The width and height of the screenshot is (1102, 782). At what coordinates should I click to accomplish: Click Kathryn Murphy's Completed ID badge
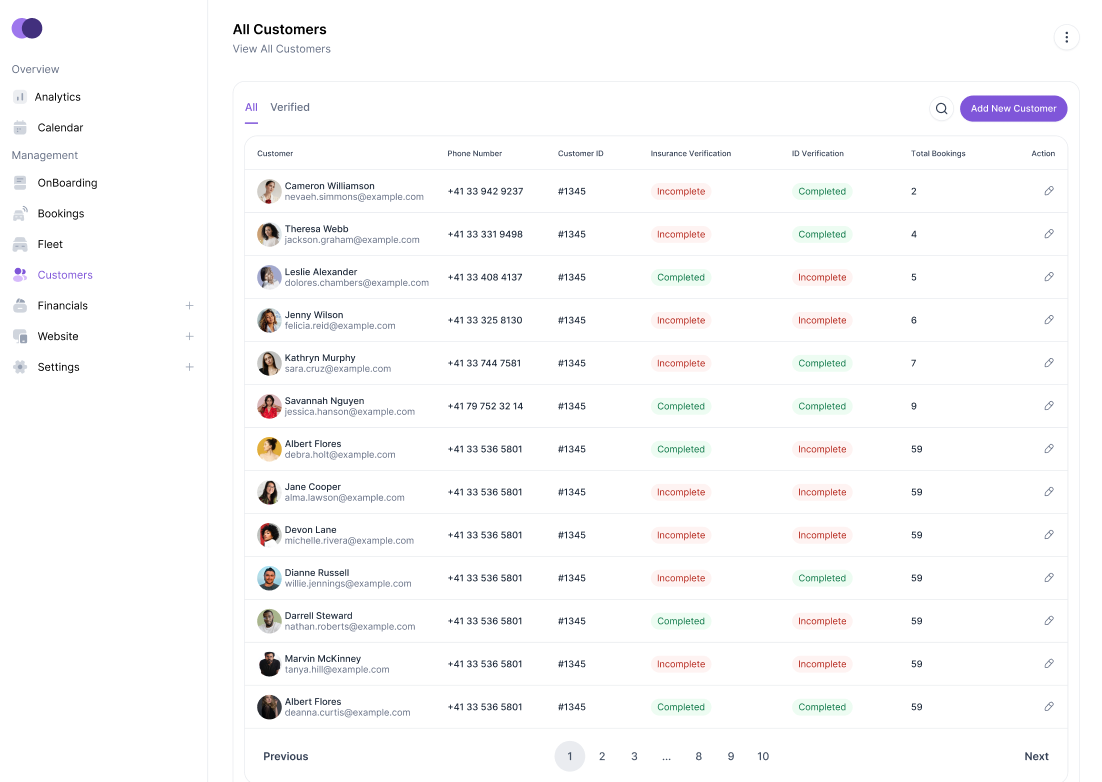tap(822, 363)
